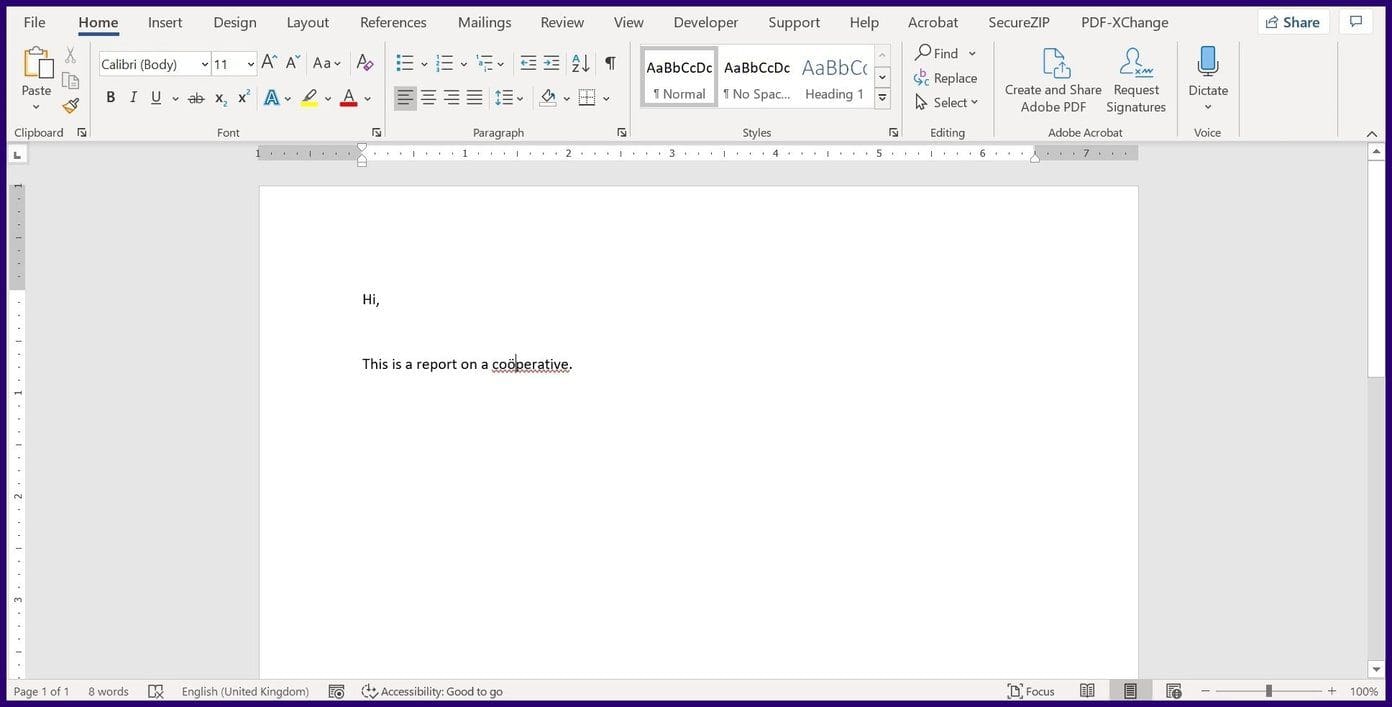The width and height of the screenshot is (1392, 707).
Task: Decrease paragraph indent
Action: 528,63
